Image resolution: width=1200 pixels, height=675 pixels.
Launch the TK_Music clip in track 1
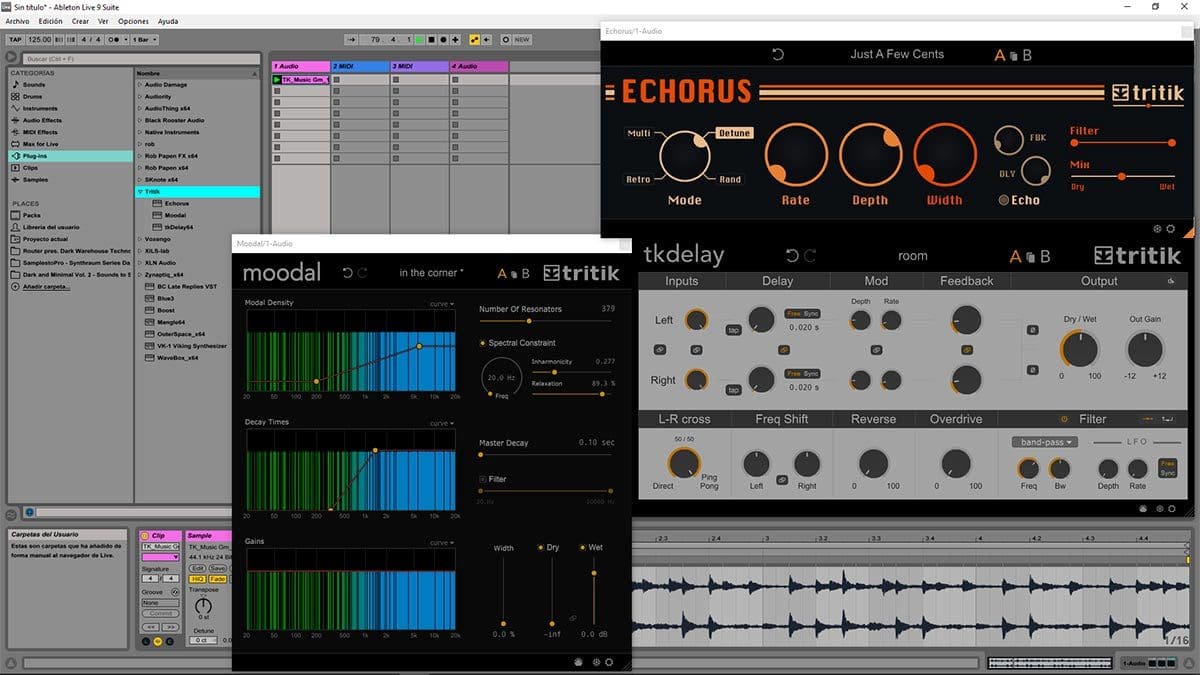277,79
